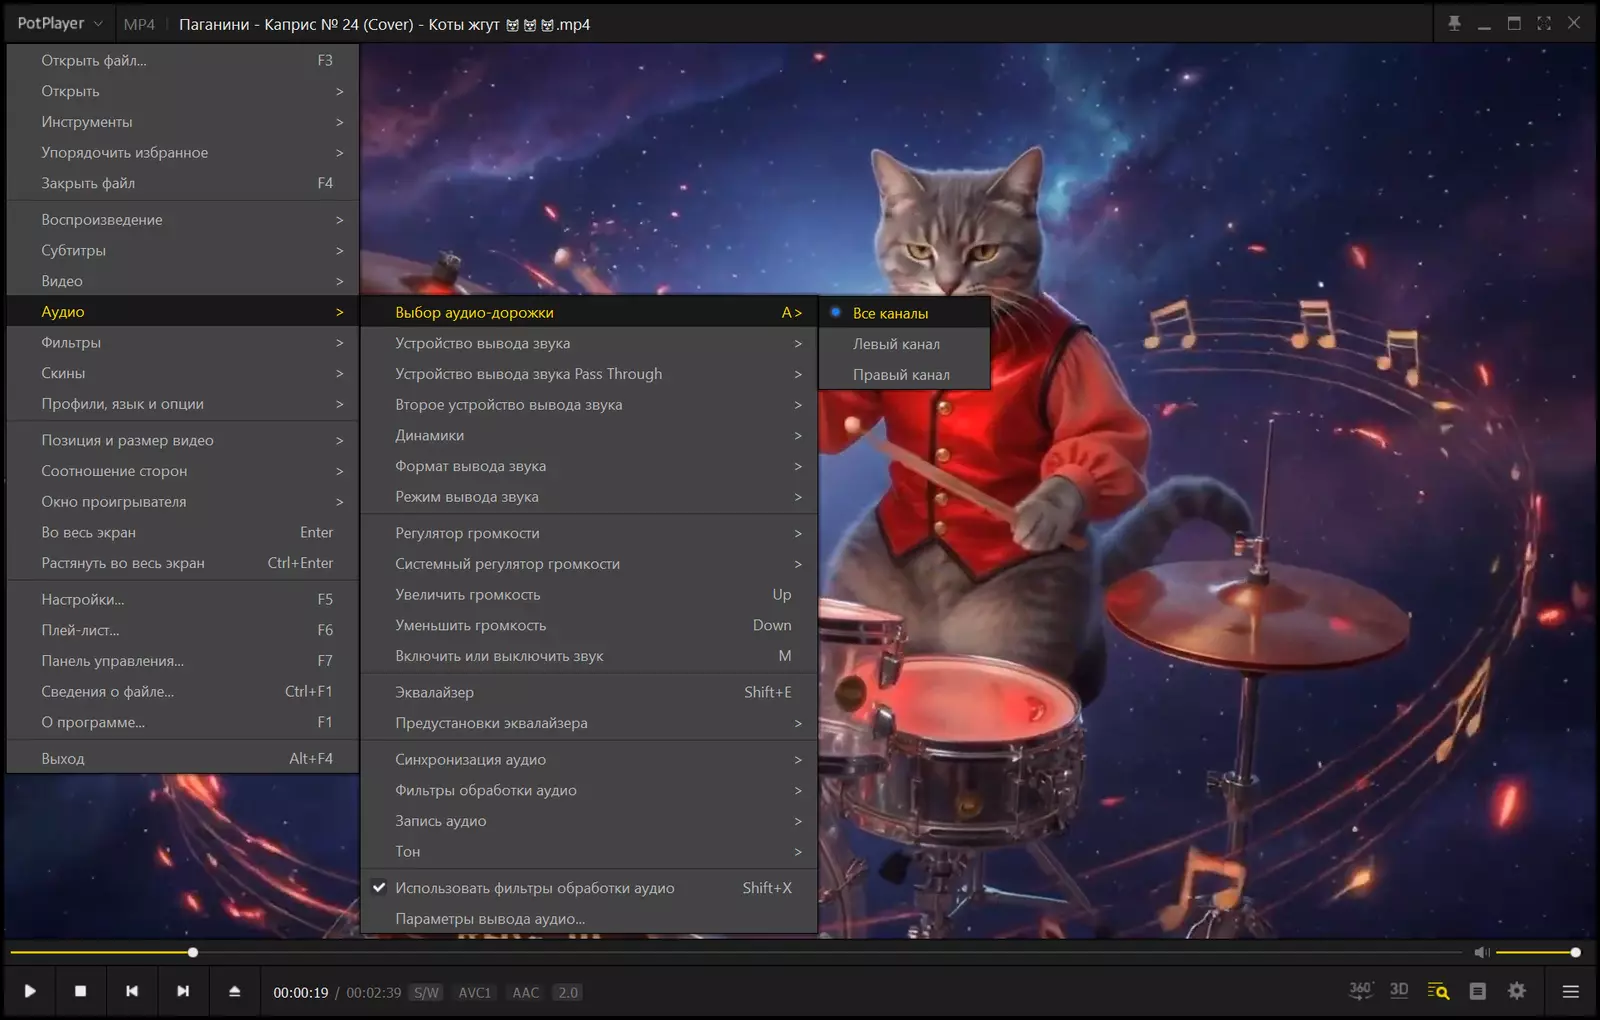Skip to the next track
This screenshot has height=1020, width=1600.
click(x=183, y=991)
